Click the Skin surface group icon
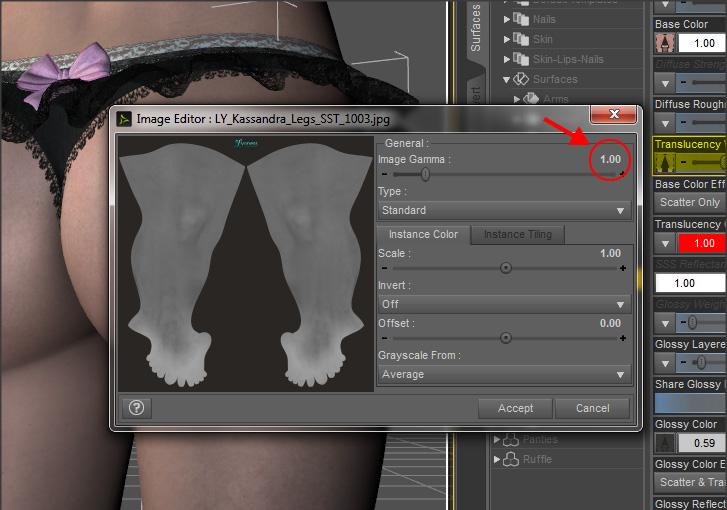Screen dimensions: 727x510 coord(521,39)
